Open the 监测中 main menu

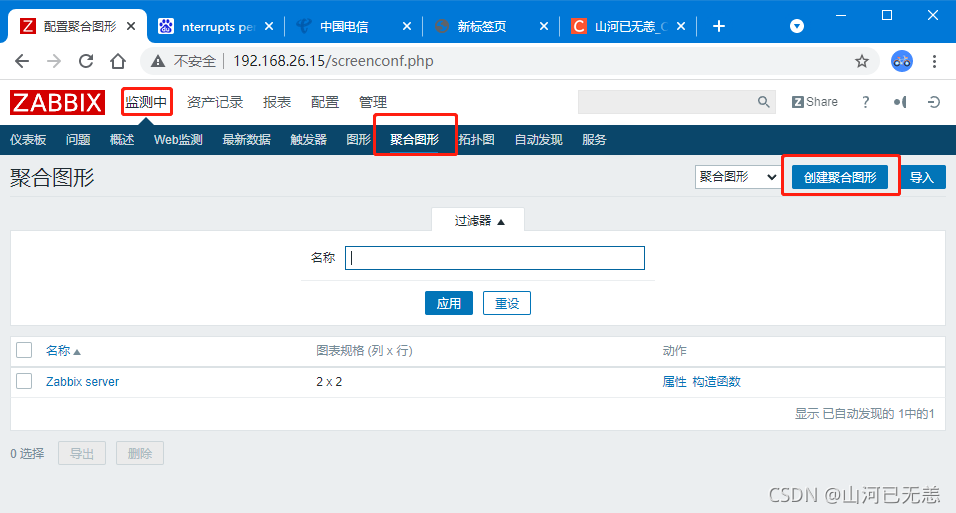point(146,102)
